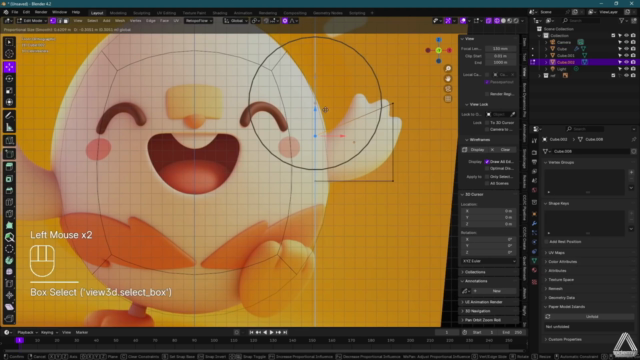
Task: Open the RetopoFlow dropdown
Action: (199, 21)
